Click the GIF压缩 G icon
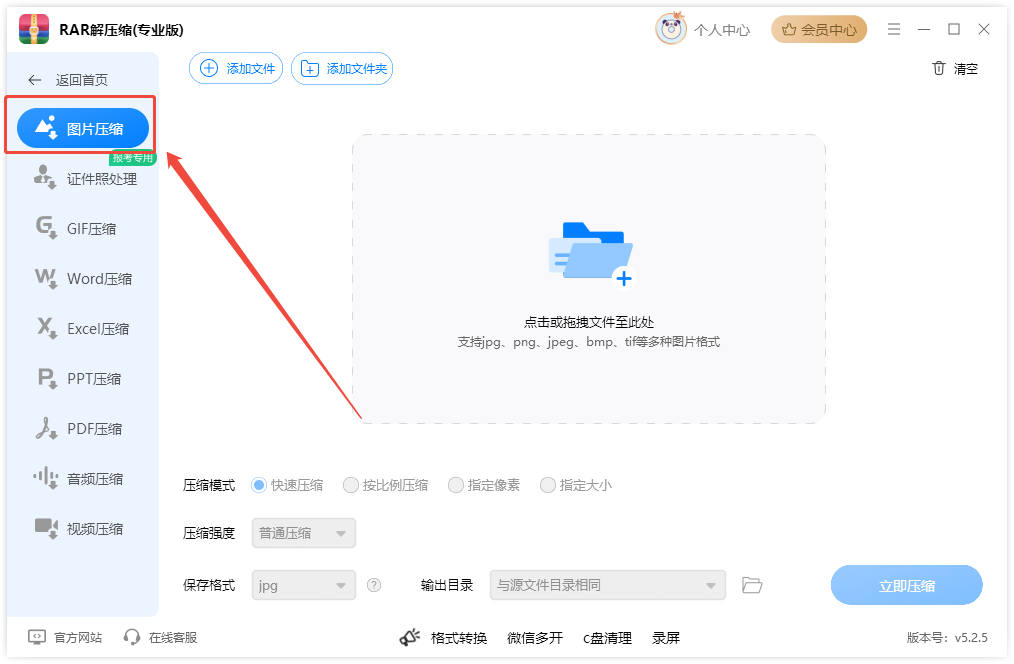 pyautogui.click(x=46, y=227)
